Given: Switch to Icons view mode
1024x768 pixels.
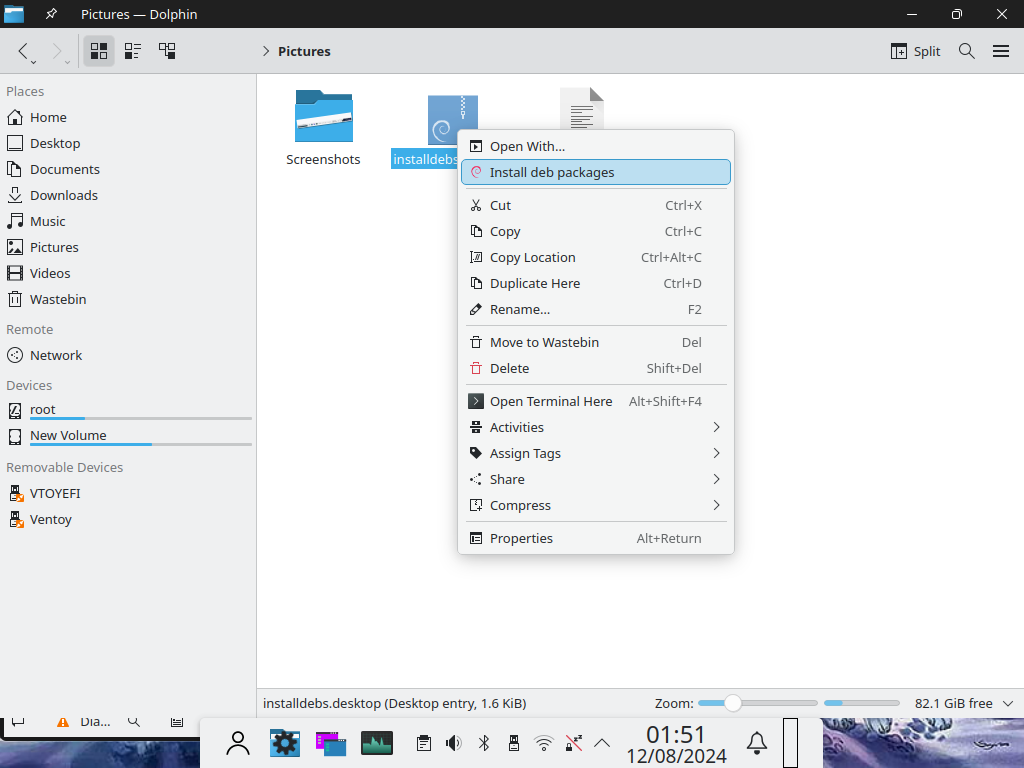Looking at the screenshot, I should 99,51.
